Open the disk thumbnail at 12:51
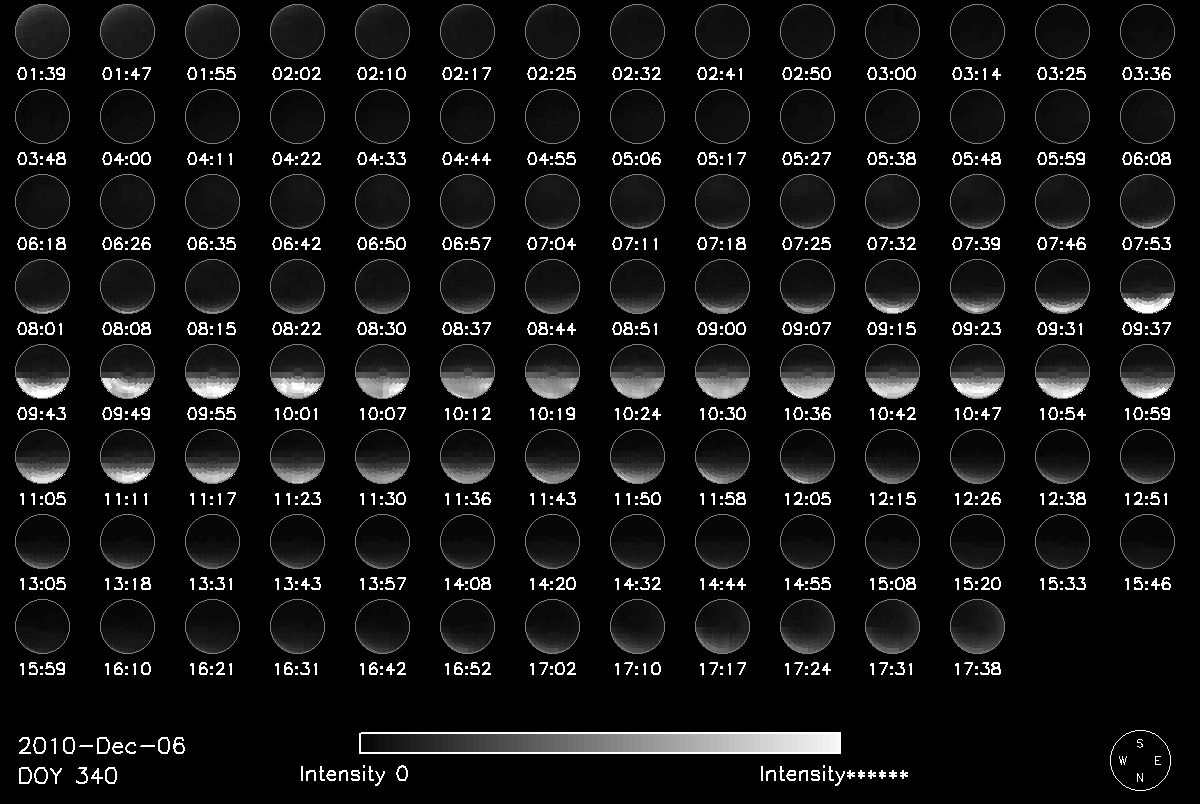This screenshot has width=1200, height=804. coord(1147,459)
